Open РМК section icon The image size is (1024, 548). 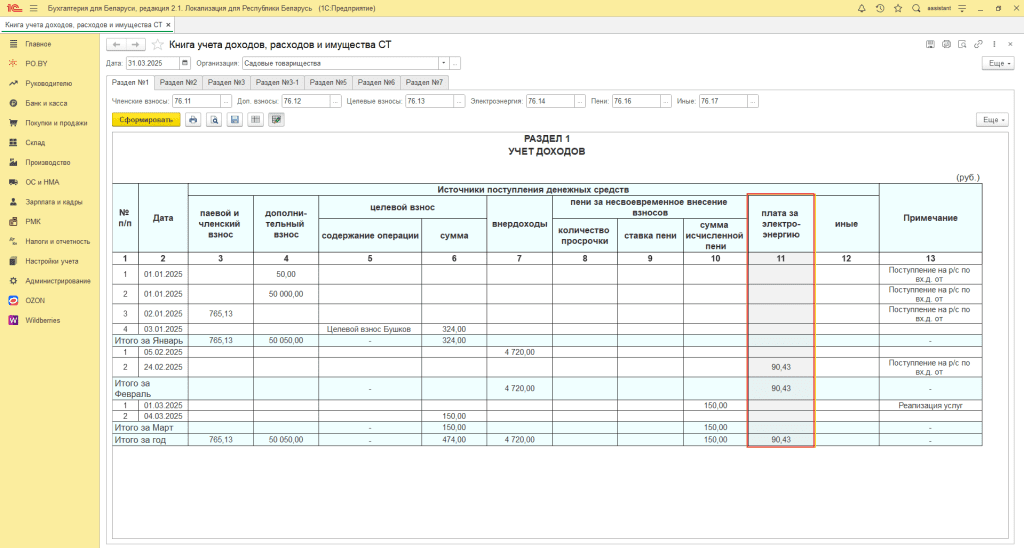pyautogui.click(x=13, y=221)
